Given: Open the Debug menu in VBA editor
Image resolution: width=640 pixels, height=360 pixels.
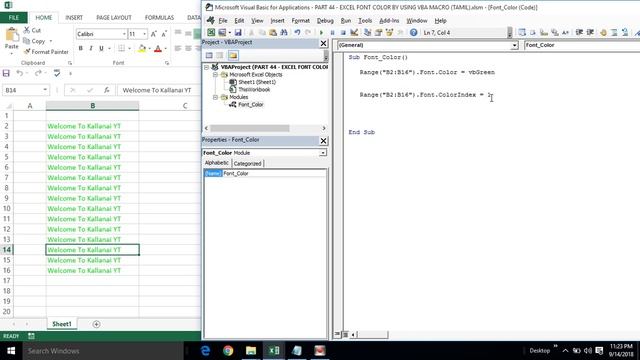Looking at the screenshot, I should (325, 21).
